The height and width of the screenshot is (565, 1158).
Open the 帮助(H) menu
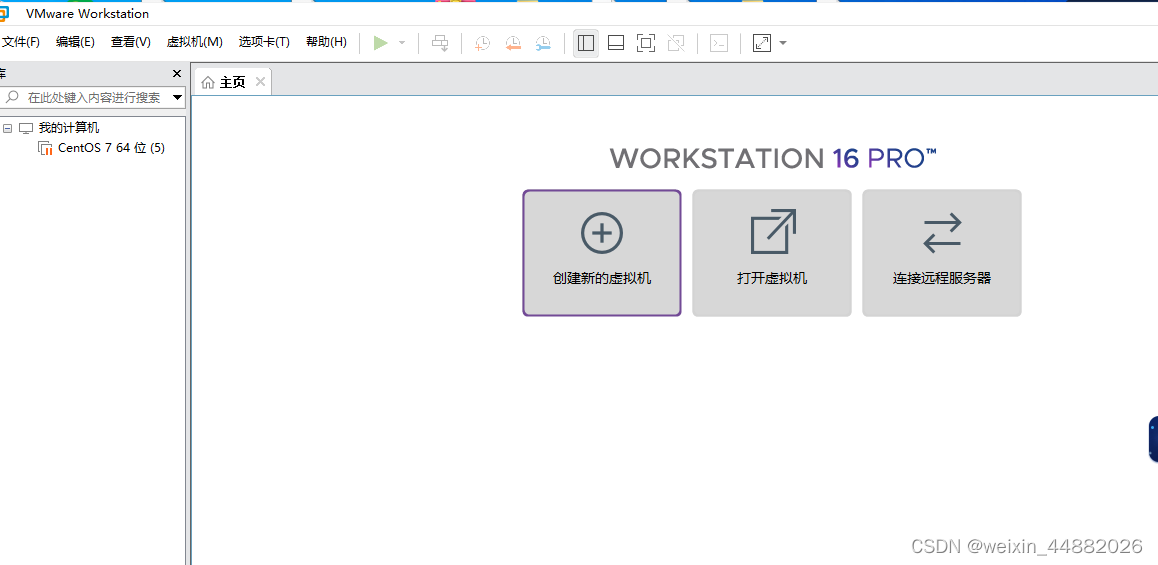click(x=326, y=42)
